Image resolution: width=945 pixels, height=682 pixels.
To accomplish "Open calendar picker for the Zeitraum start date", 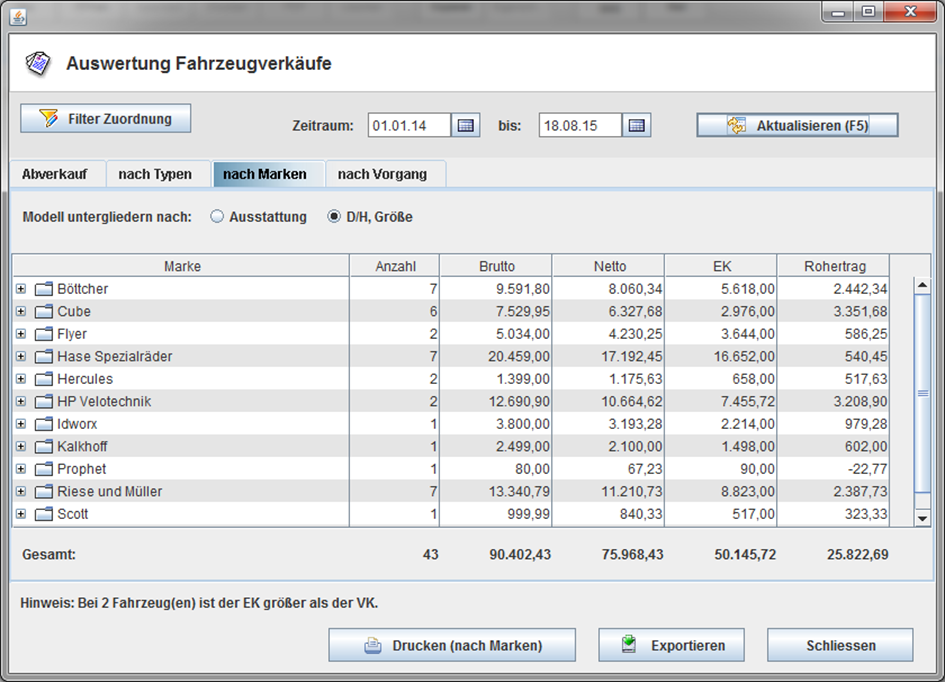I will click(465, 125).
